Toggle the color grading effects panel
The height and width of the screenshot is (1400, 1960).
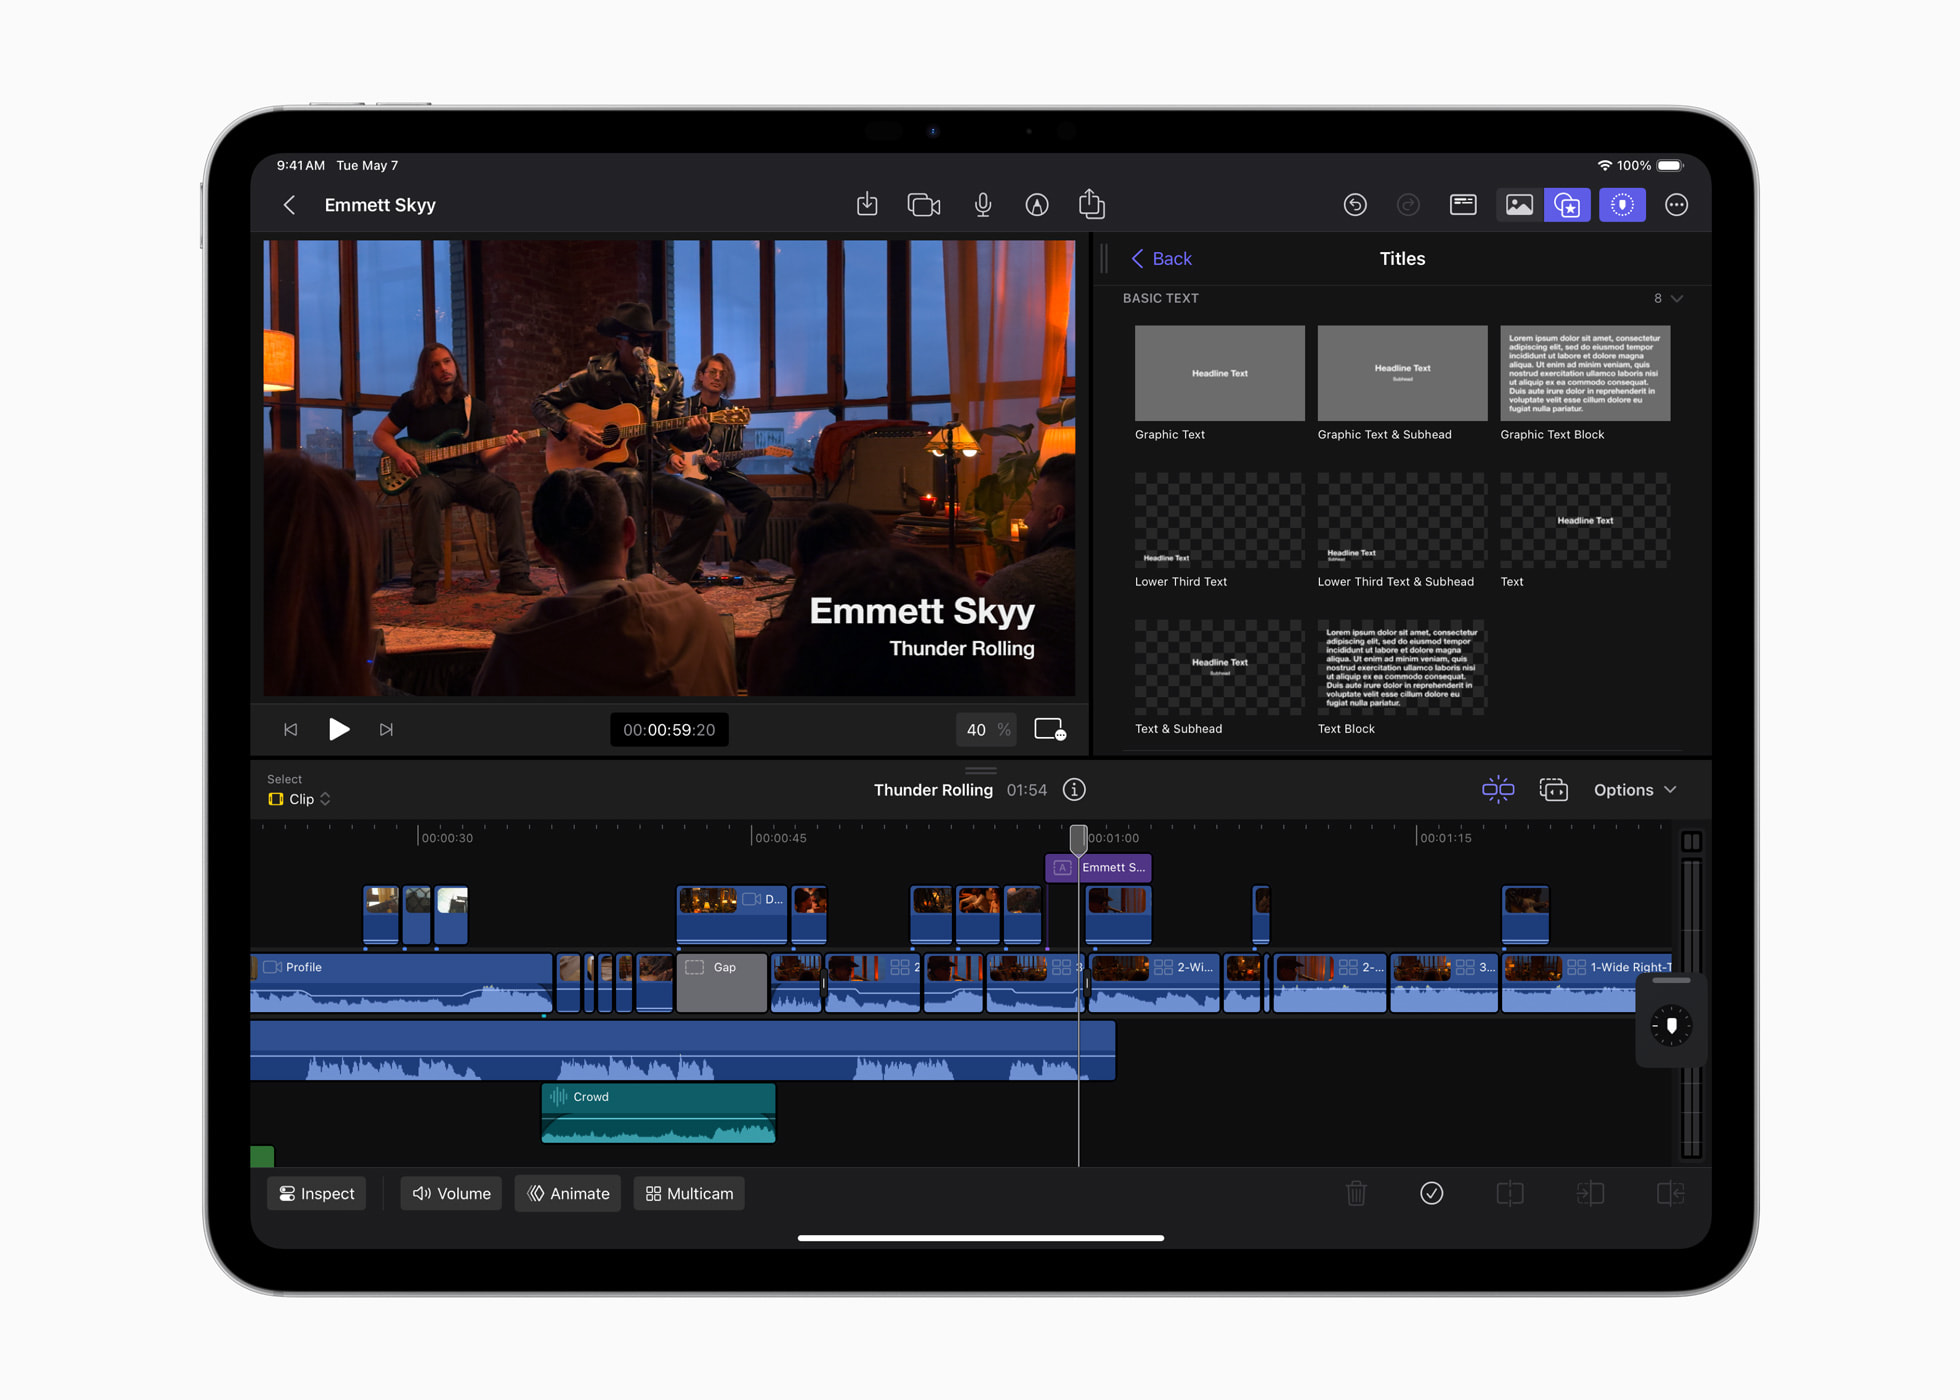[1622, 205]
